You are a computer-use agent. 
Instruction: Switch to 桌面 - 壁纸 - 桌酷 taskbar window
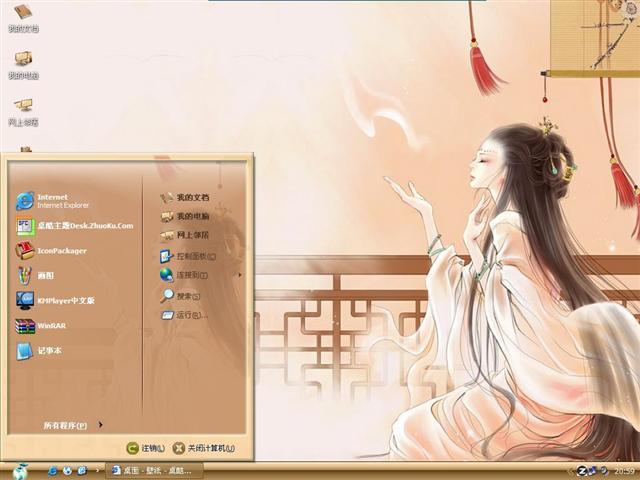153,471
